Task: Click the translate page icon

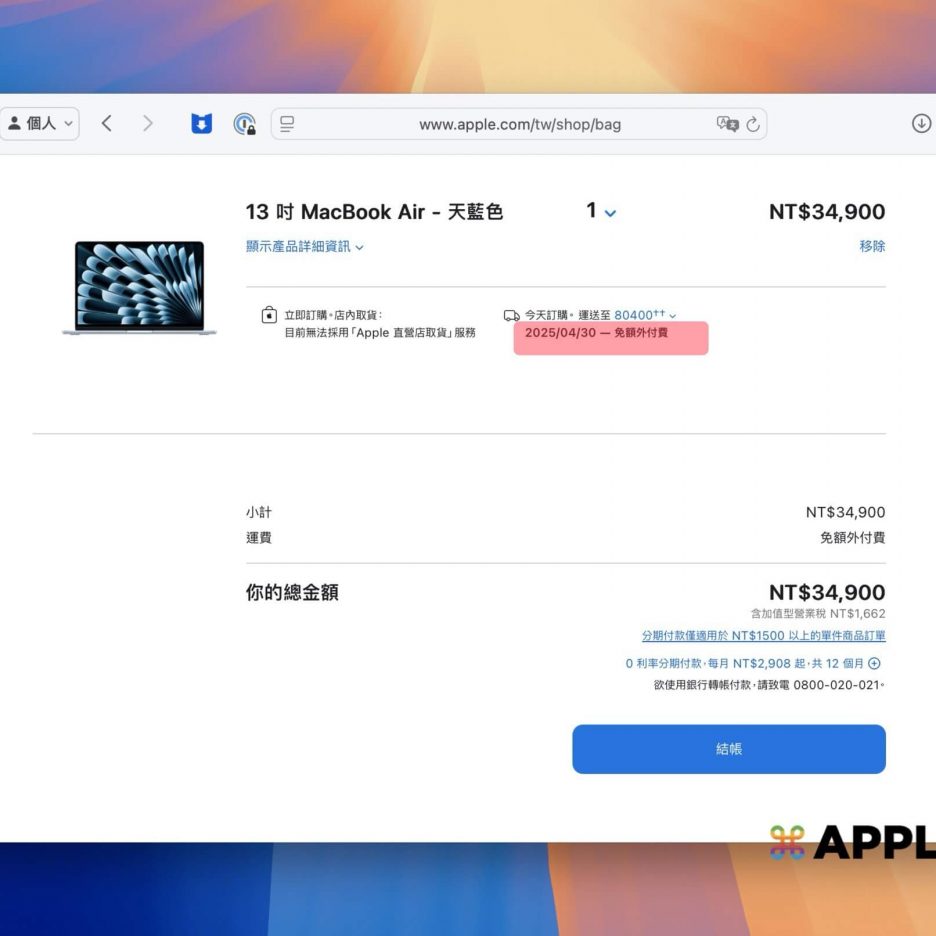Action: point(727,124)
